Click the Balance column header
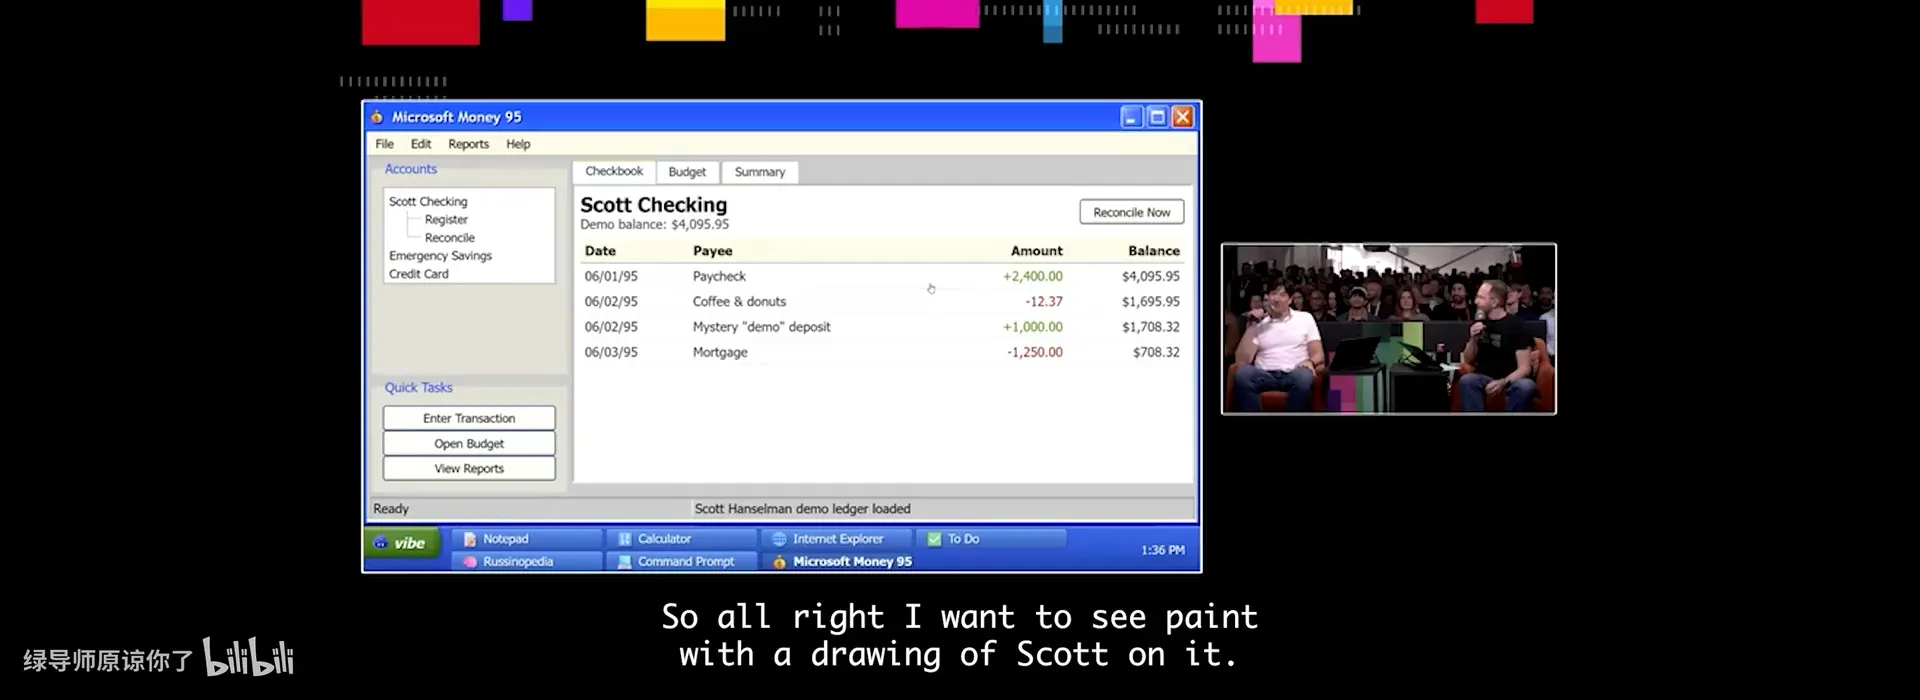Viewport: 1920px width, 700px height. pos(1154,251)
